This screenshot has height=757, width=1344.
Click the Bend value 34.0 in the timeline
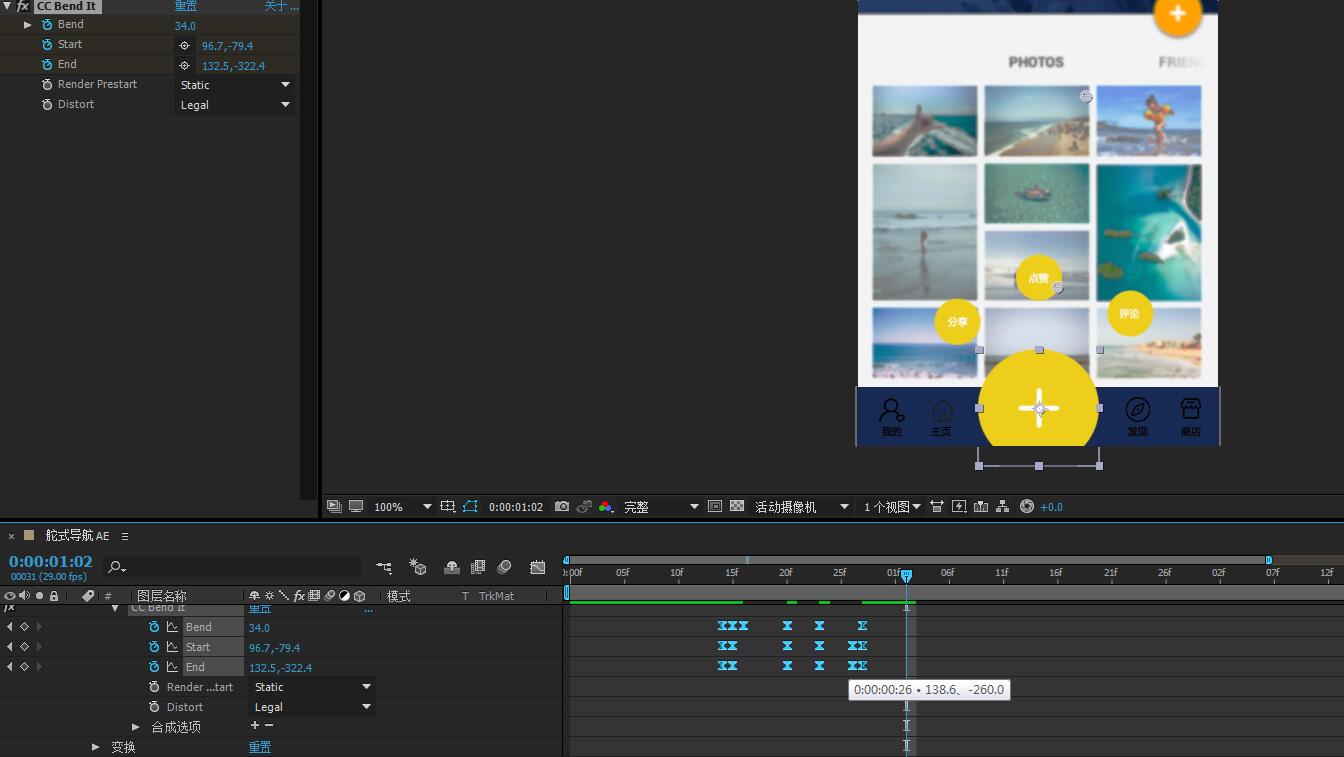click(x=259, y=628)
